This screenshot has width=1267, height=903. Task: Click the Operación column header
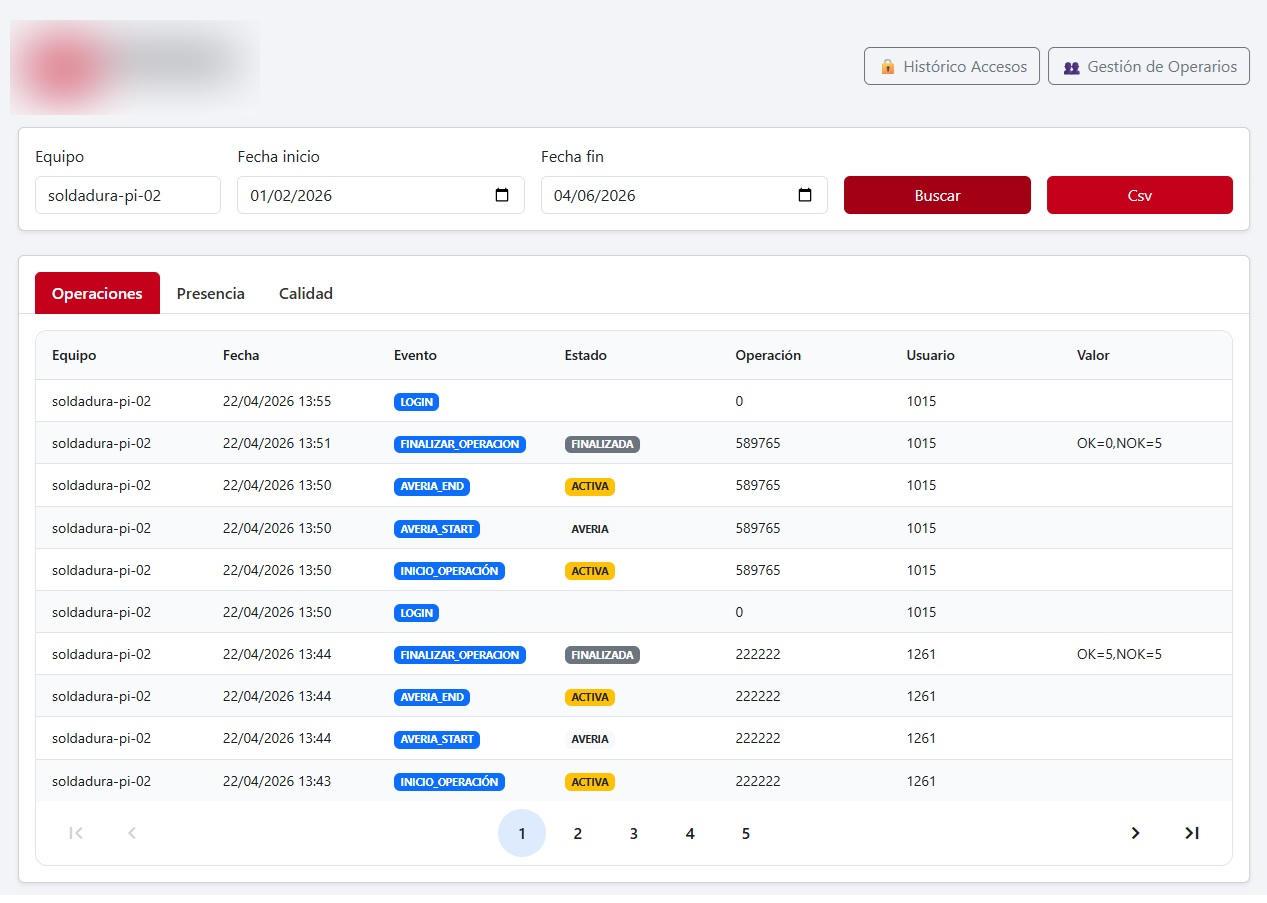click(x=768, y=355)
